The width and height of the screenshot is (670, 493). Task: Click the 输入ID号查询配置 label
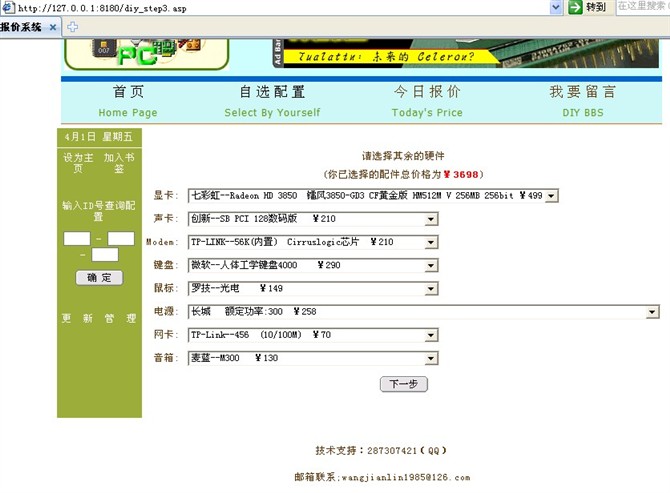tap(99, 211)
